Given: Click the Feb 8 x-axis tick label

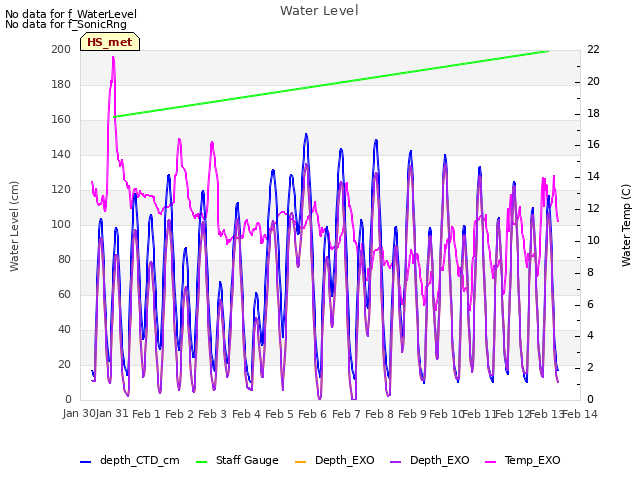Looking at the screenshot, I should pyautogui.click(x=379, y=414).
